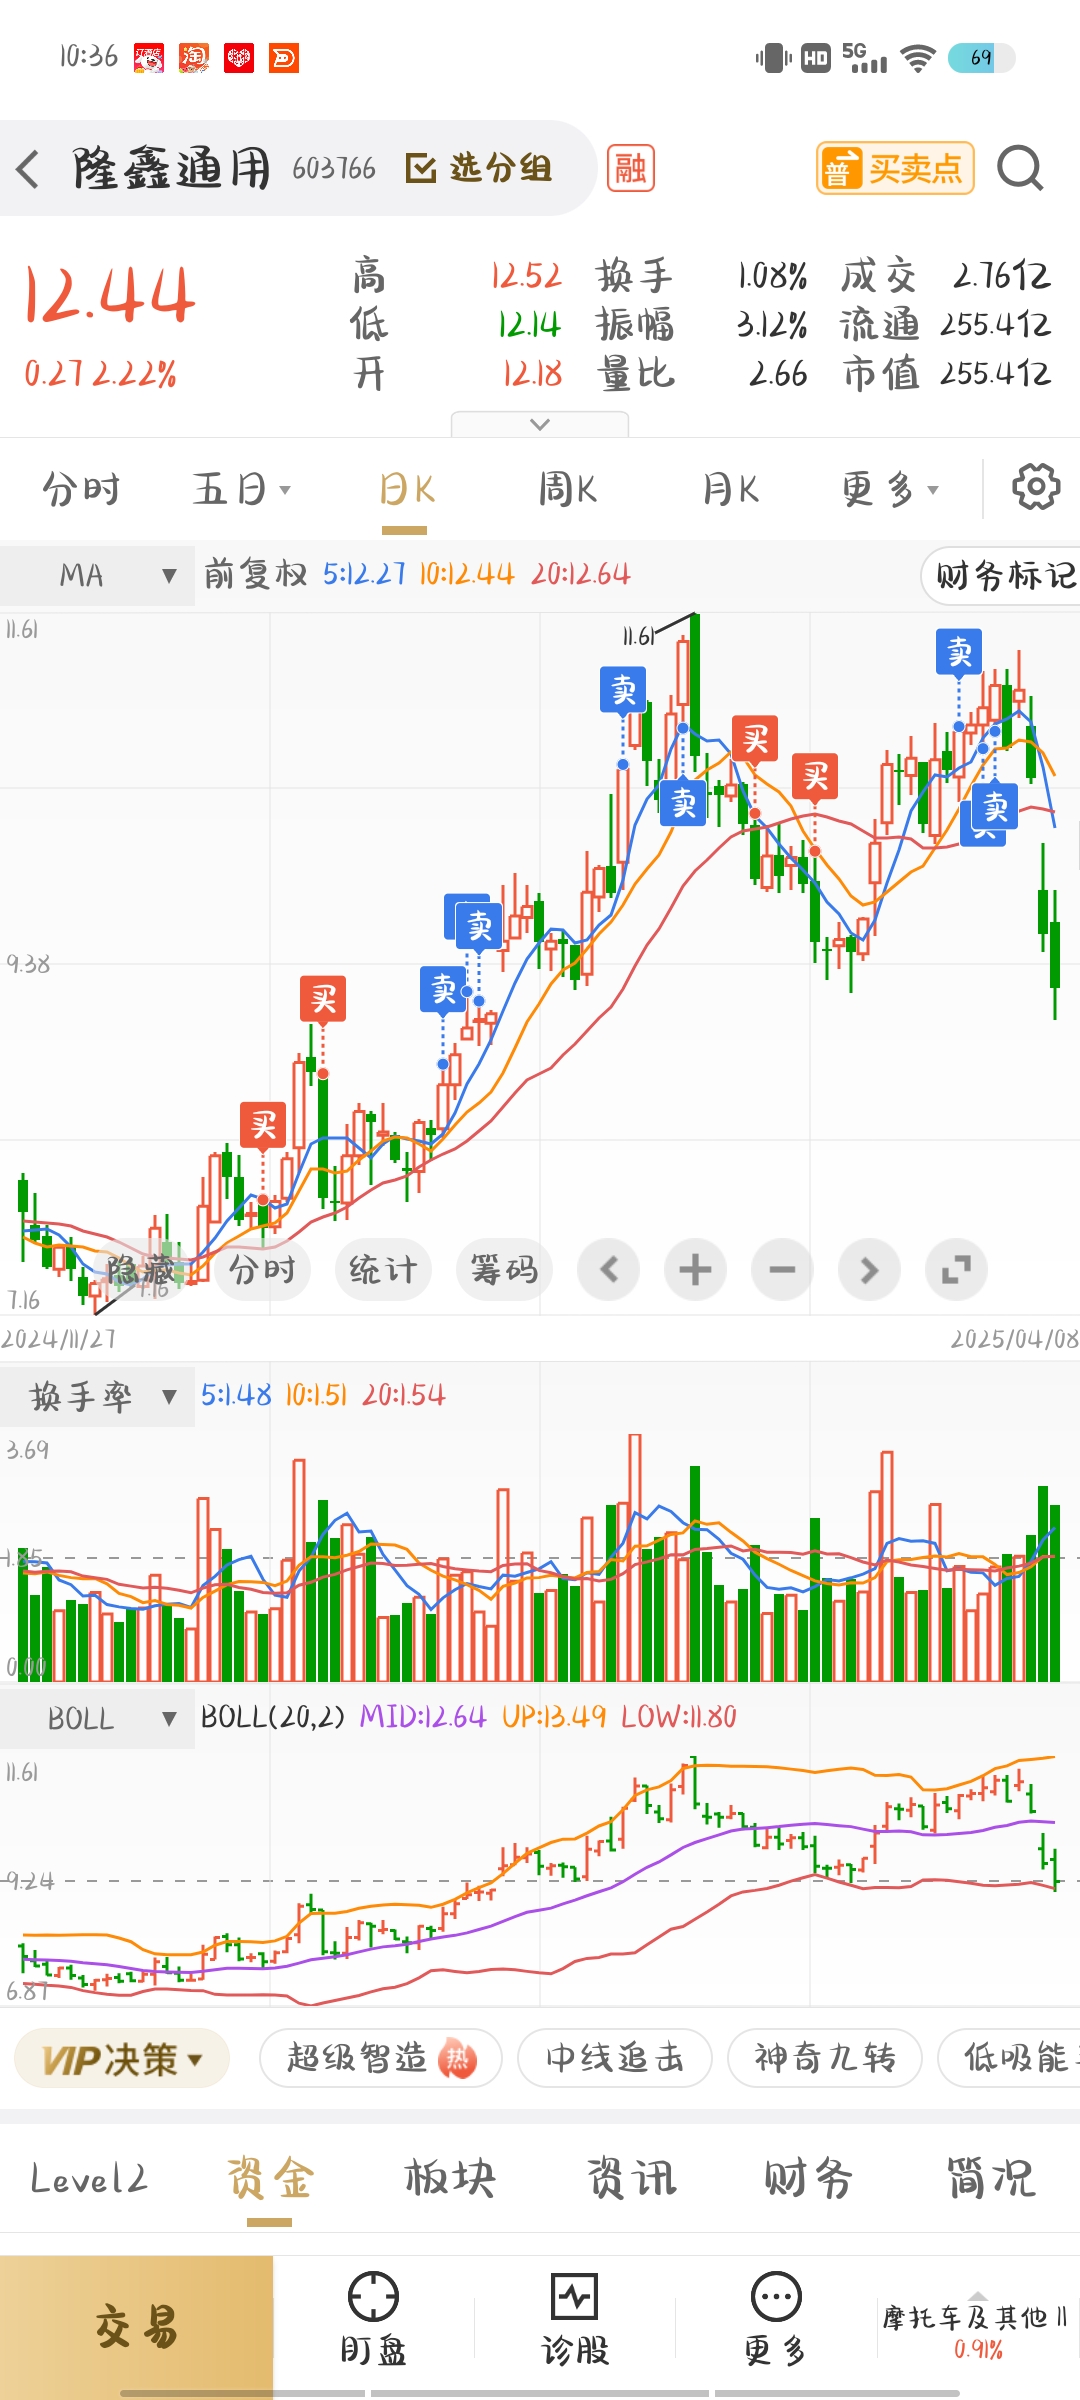Select the 低吸能 chip
This screenshot has height=2400, width=1080.
[x=1010, y=2059]
